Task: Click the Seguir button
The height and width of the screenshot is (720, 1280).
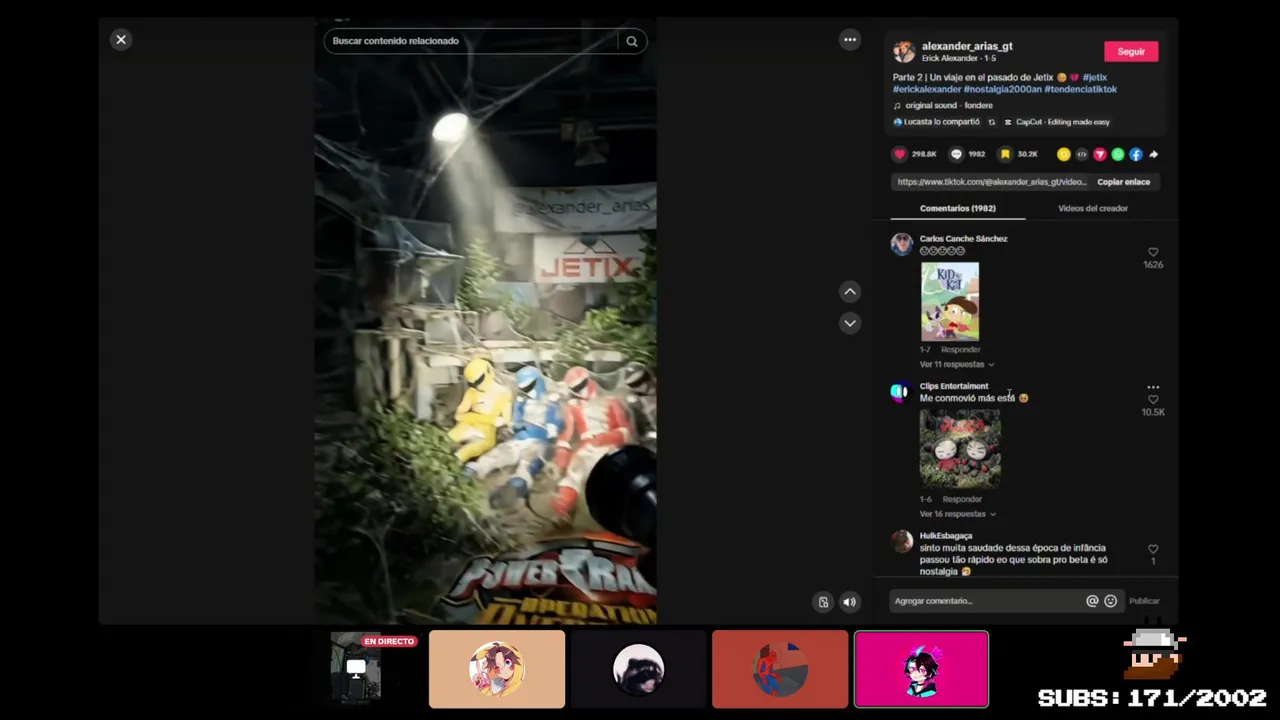Action: (x=1131, y=52)
